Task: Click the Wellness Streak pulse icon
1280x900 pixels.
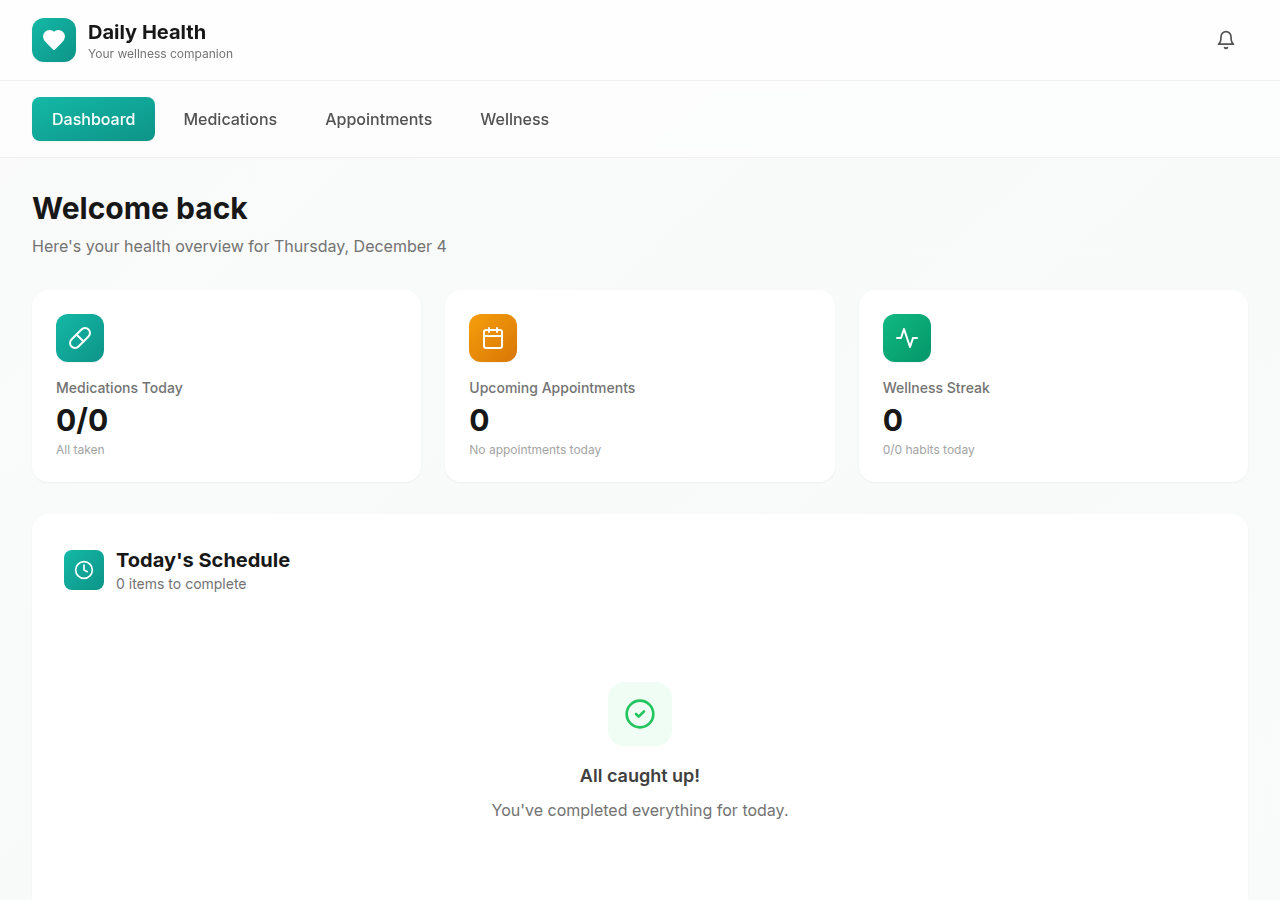Action: pyautogui.click(x=907, y=338)
